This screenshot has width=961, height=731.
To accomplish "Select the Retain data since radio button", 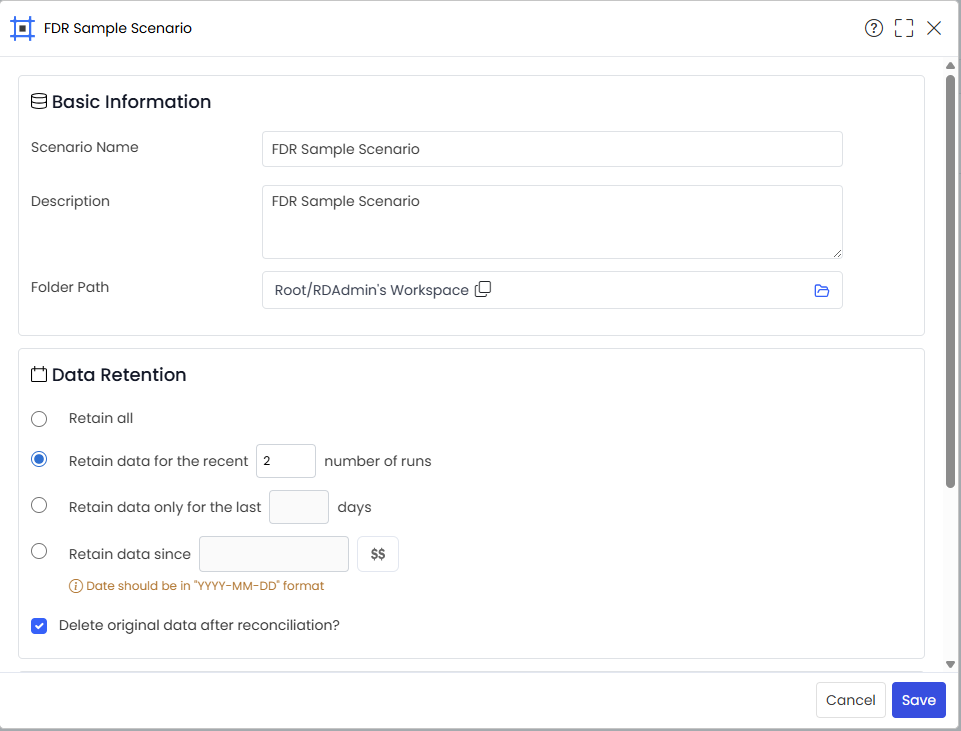I will [x=39, y=551].
